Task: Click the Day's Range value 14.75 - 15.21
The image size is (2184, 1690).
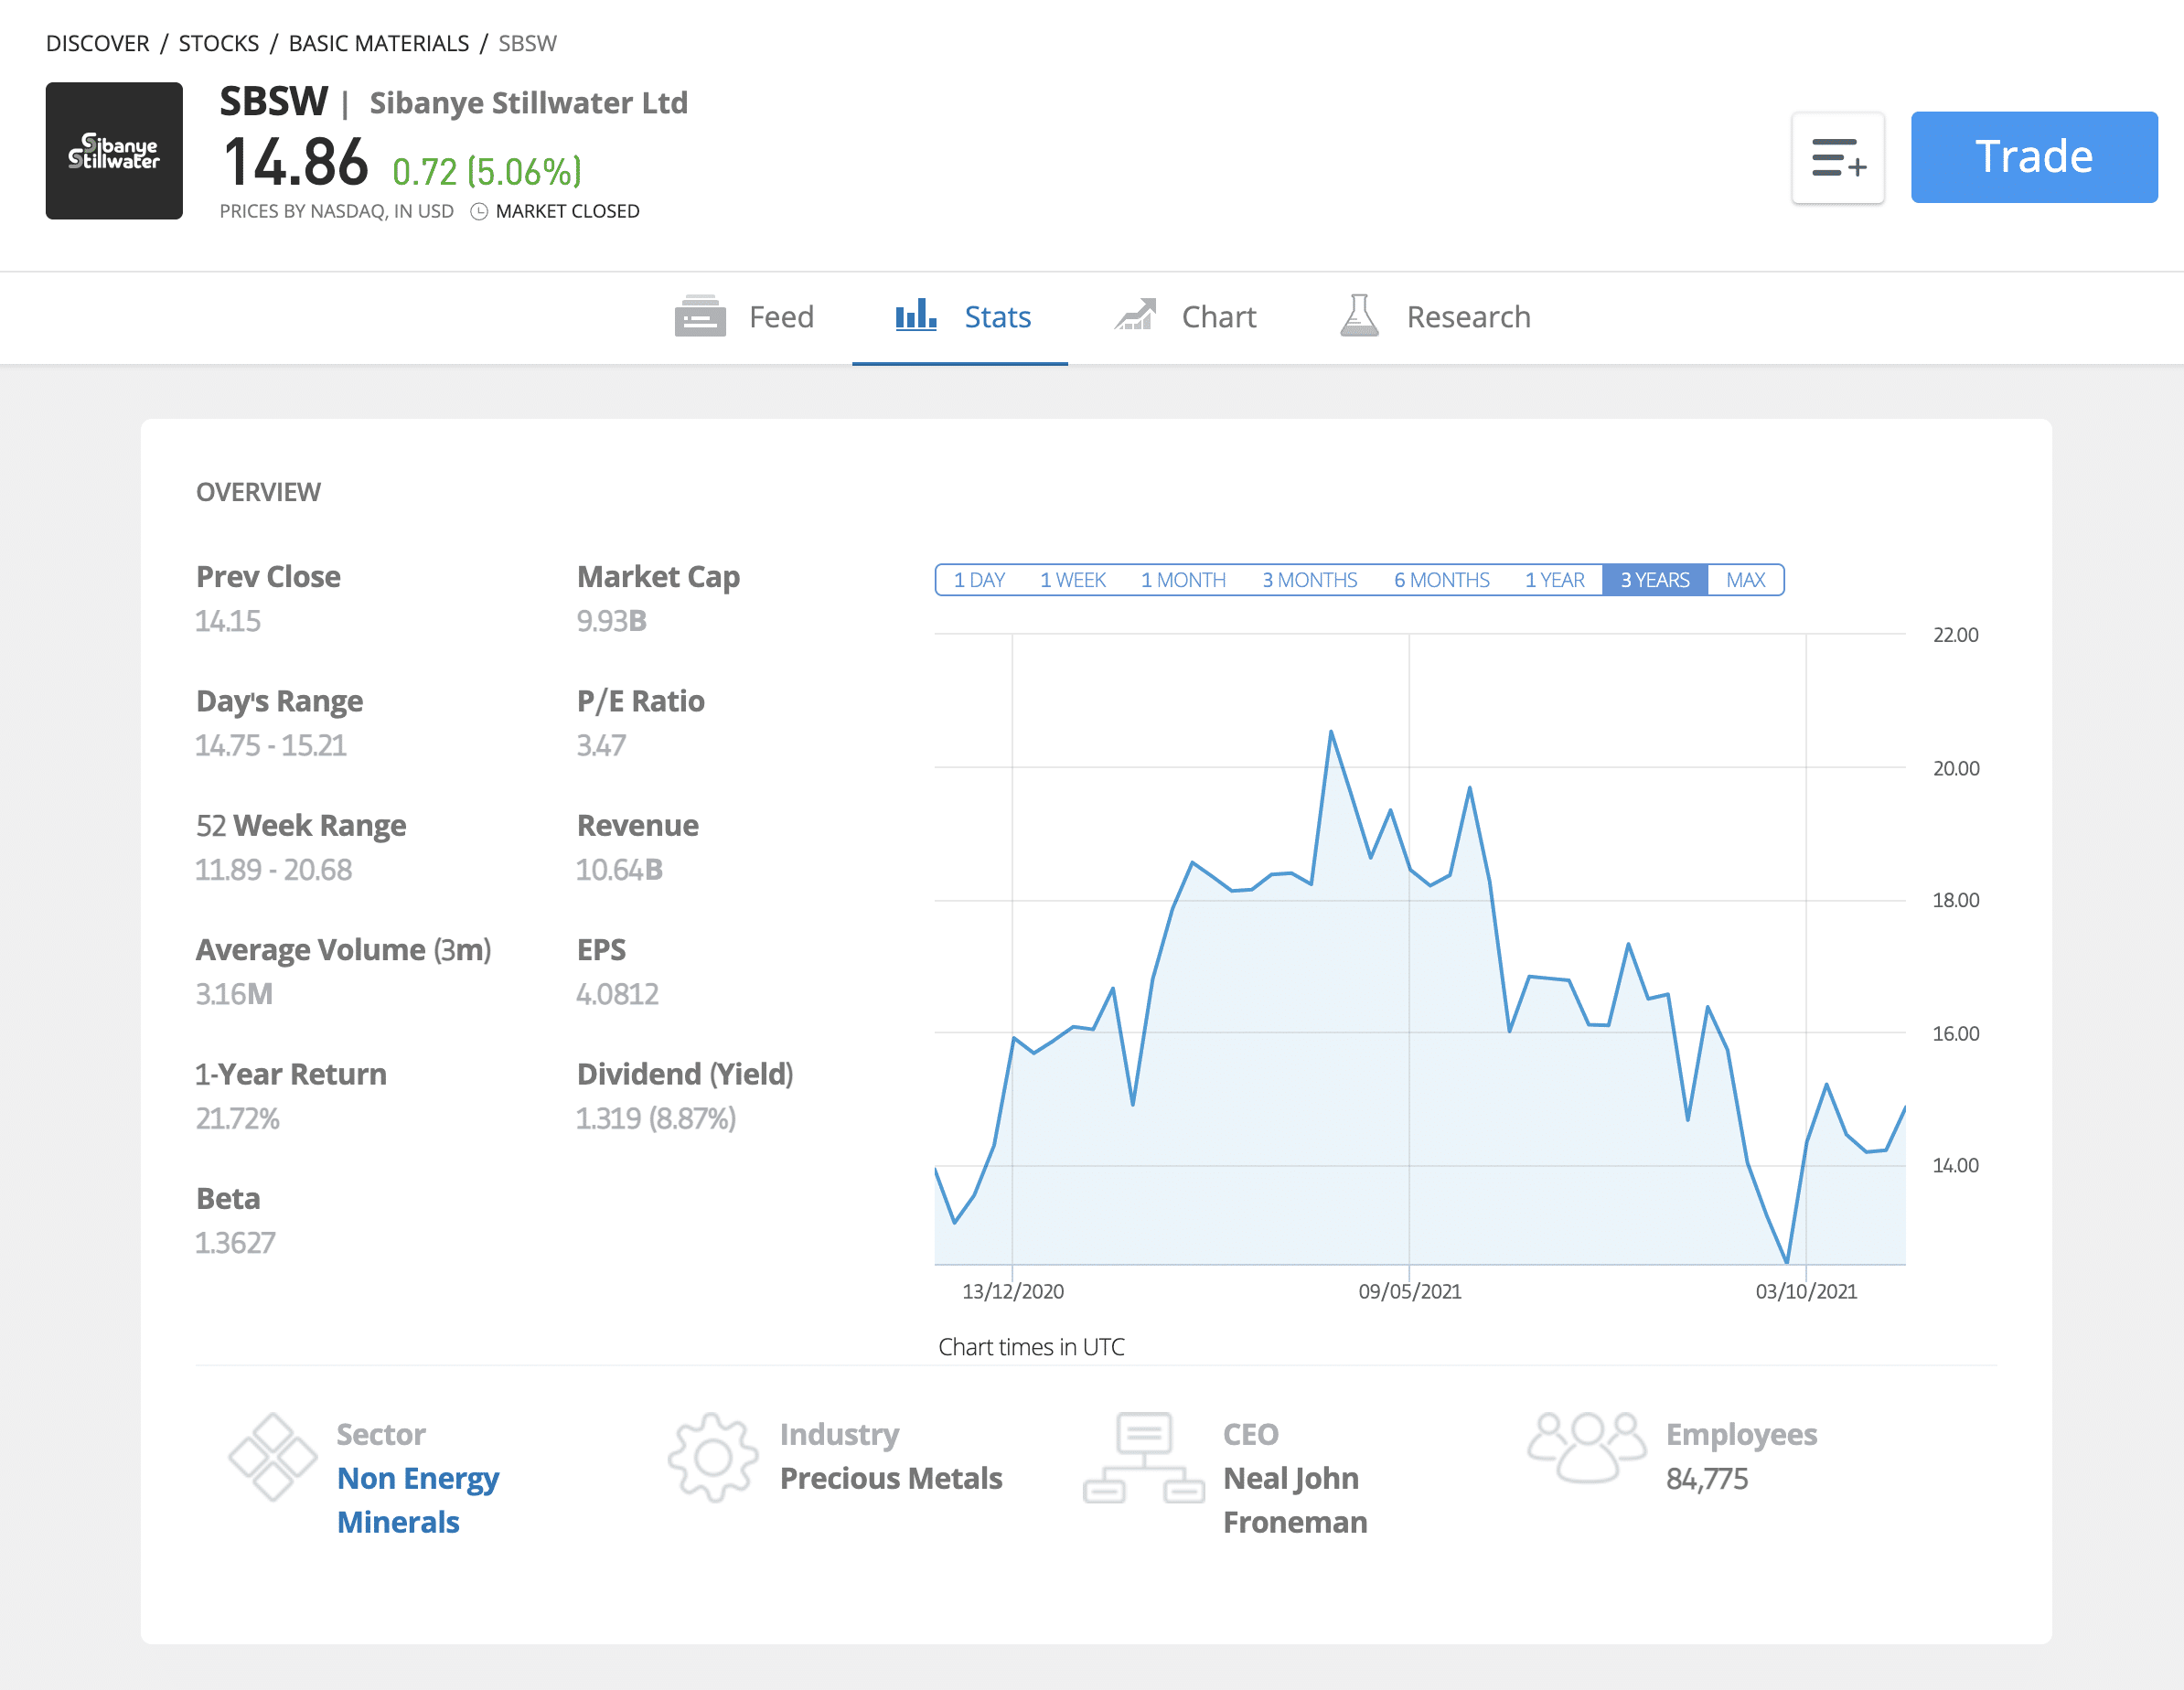Action: (x=271, y=745)
